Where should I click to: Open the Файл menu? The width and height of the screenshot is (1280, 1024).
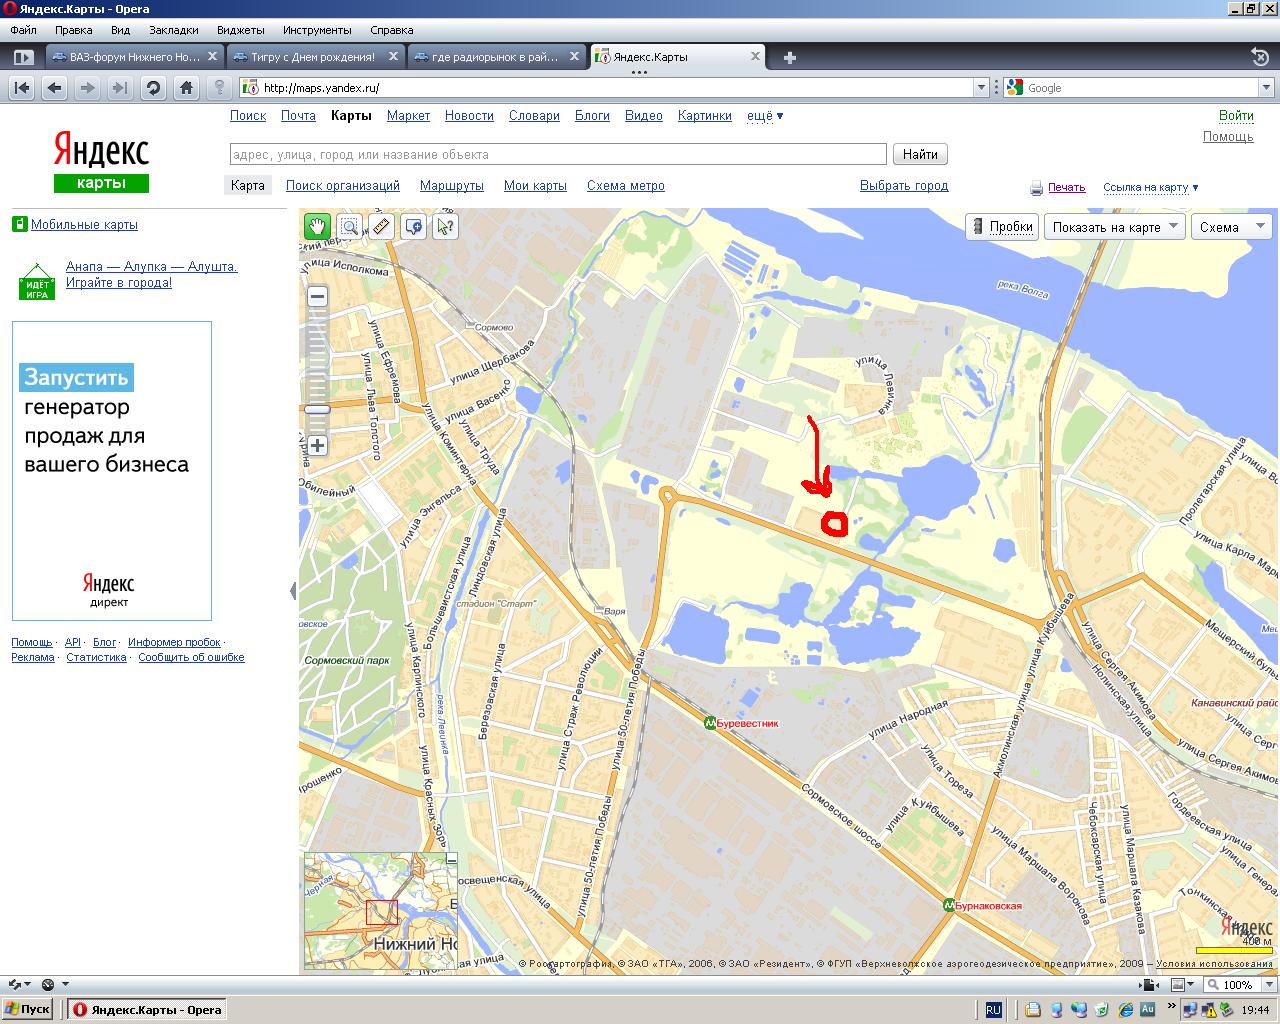[x=23, y=30]
